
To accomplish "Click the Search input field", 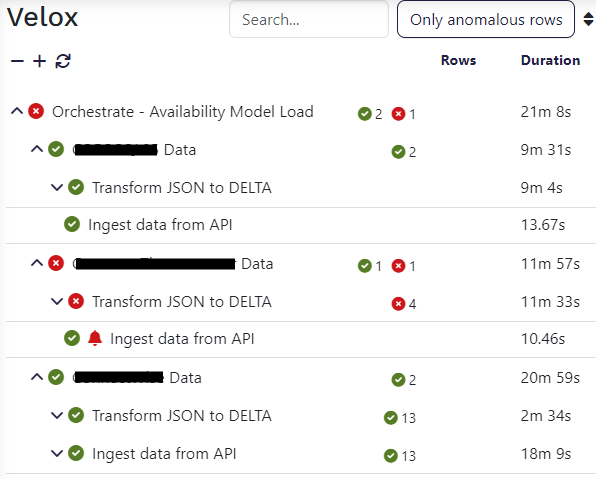I will click(x=309, y=19).
